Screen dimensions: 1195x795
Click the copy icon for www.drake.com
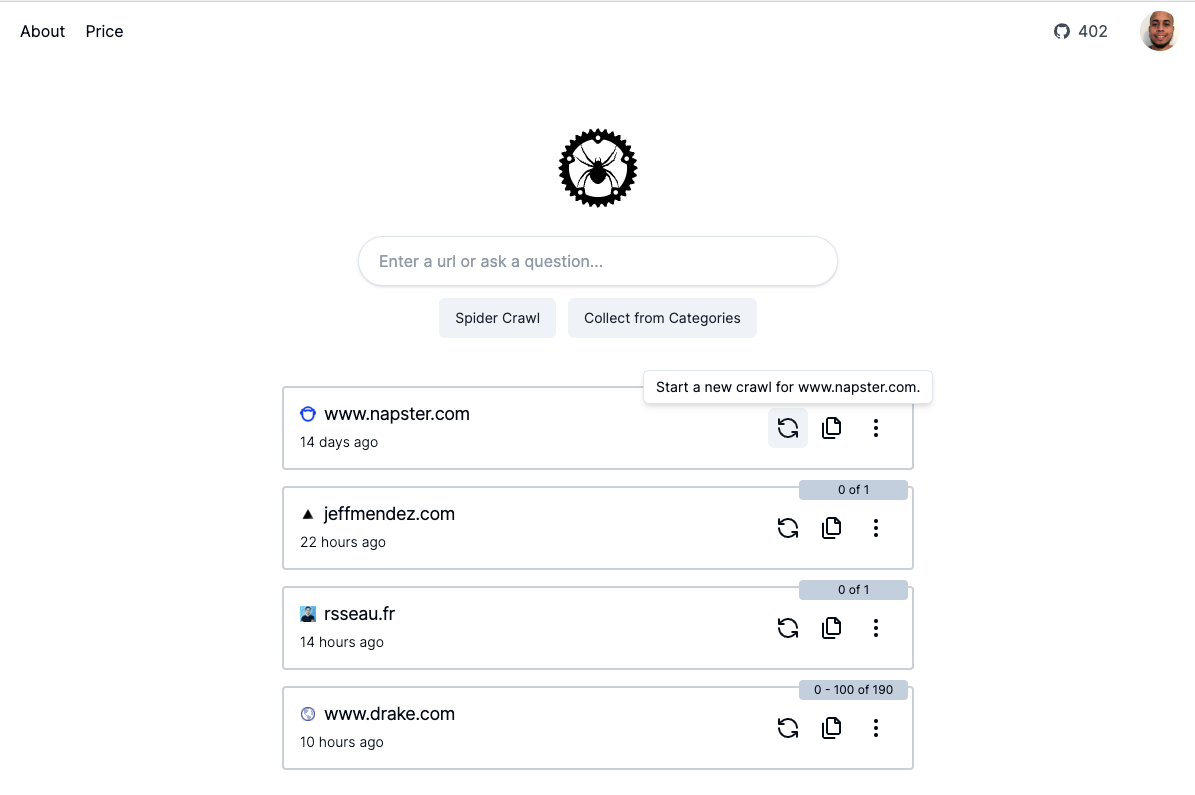click(831, 728)
